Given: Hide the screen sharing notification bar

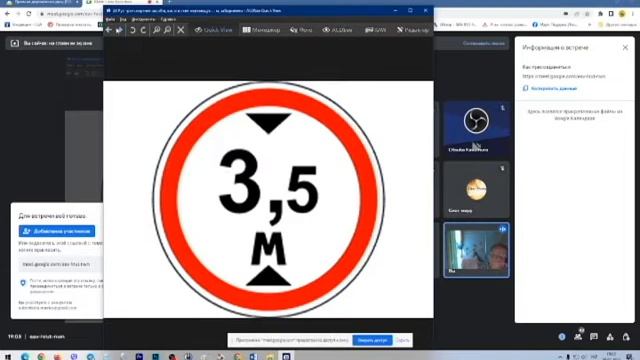Looking at the screenshot, I should (402, 340).
